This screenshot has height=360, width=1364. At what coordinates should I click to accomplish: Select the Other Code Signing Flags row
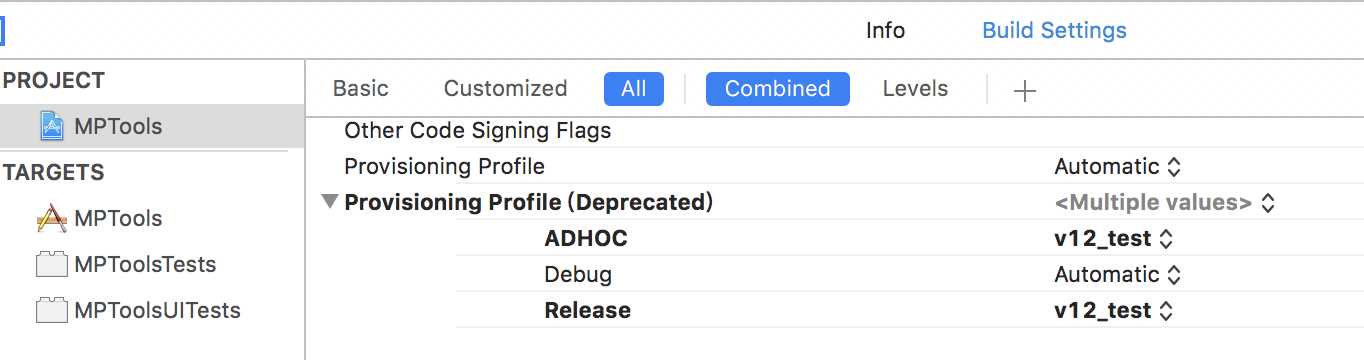834,131
